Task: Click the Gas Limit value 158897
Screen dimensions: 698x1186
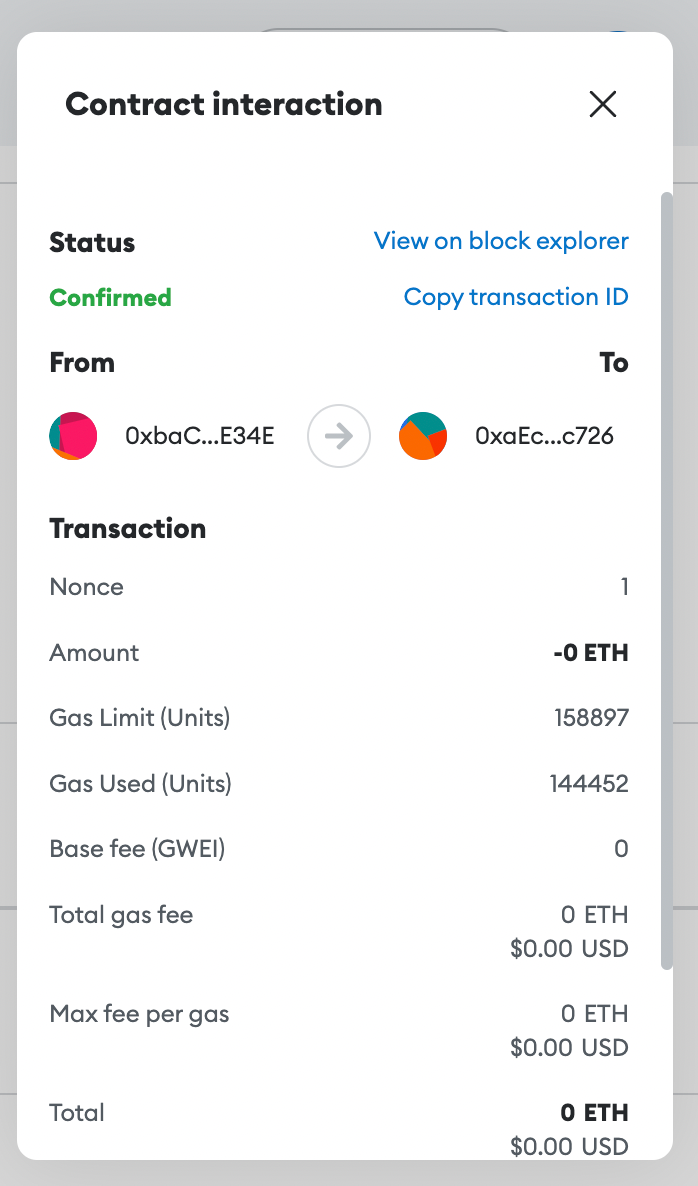Action: click(591, 718)
